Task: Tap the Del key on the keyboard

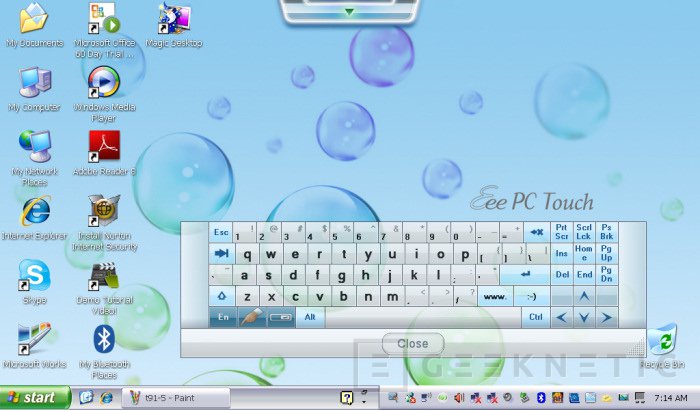Action: (562, 275)
